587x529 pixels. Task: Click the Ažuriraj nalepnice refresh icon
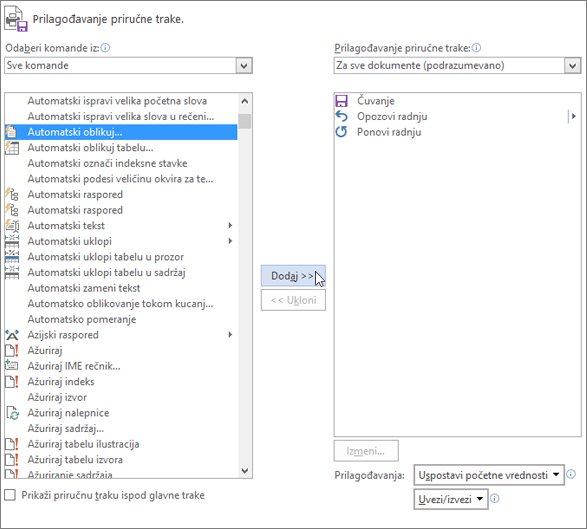(x=12, y=413)
